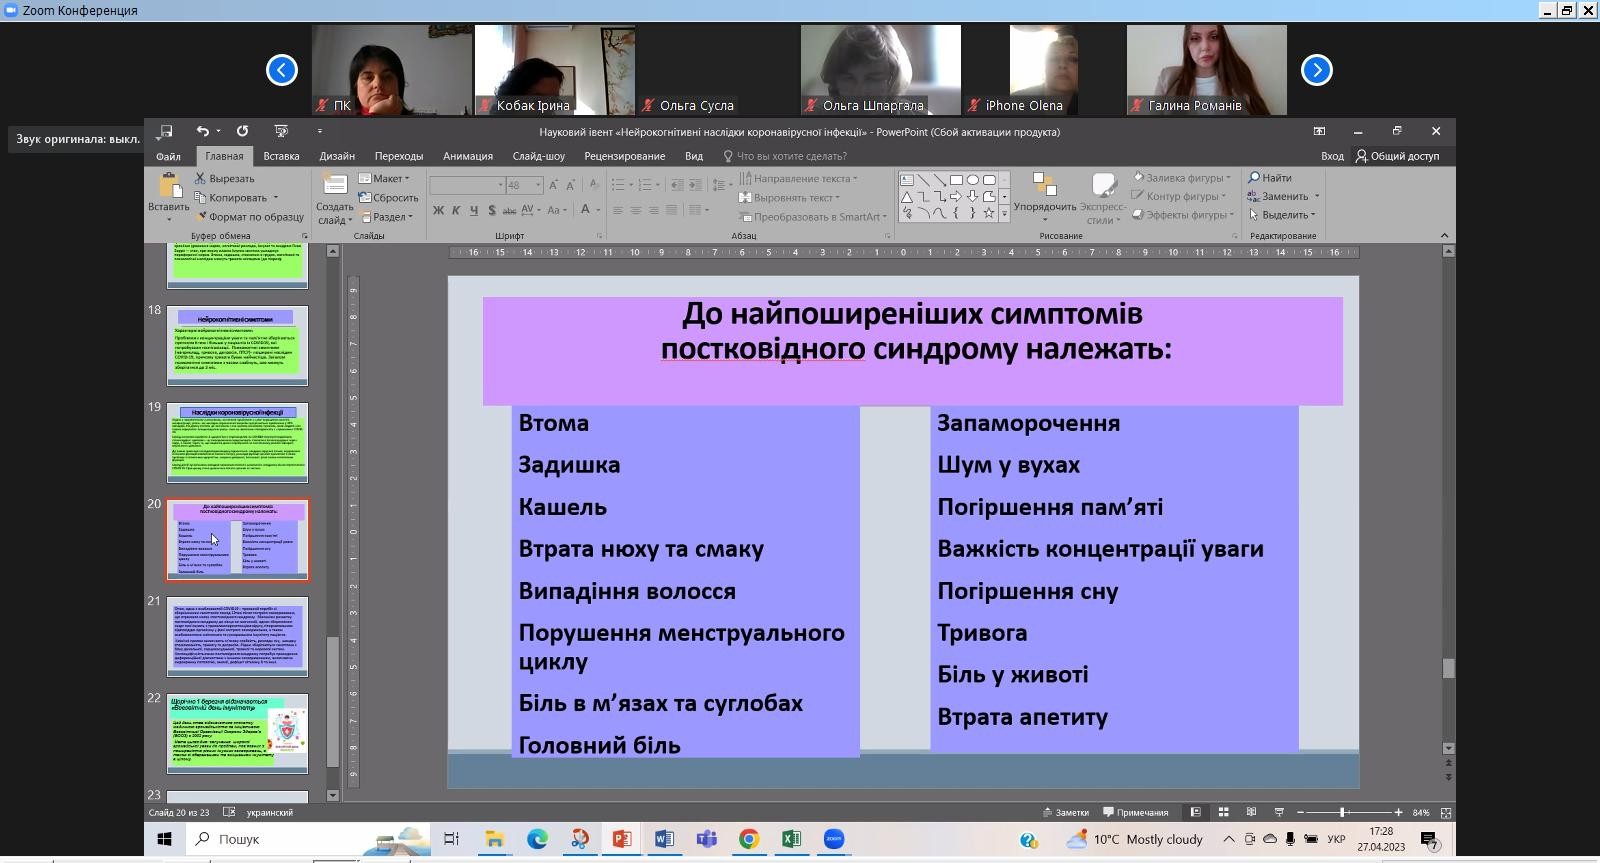Click the Reset (Сбросить) slide button

(388, 198)
